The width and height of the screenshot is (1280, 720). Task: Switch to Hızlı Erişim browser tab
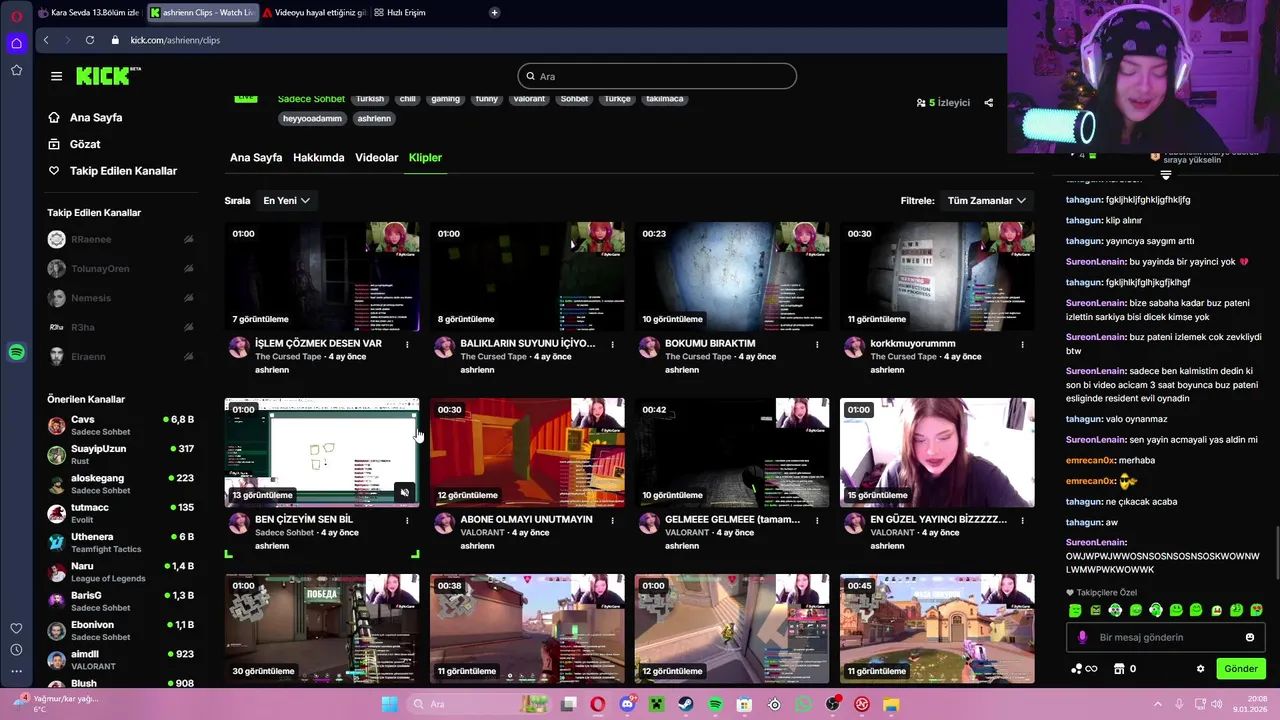(x=400, y=13)
